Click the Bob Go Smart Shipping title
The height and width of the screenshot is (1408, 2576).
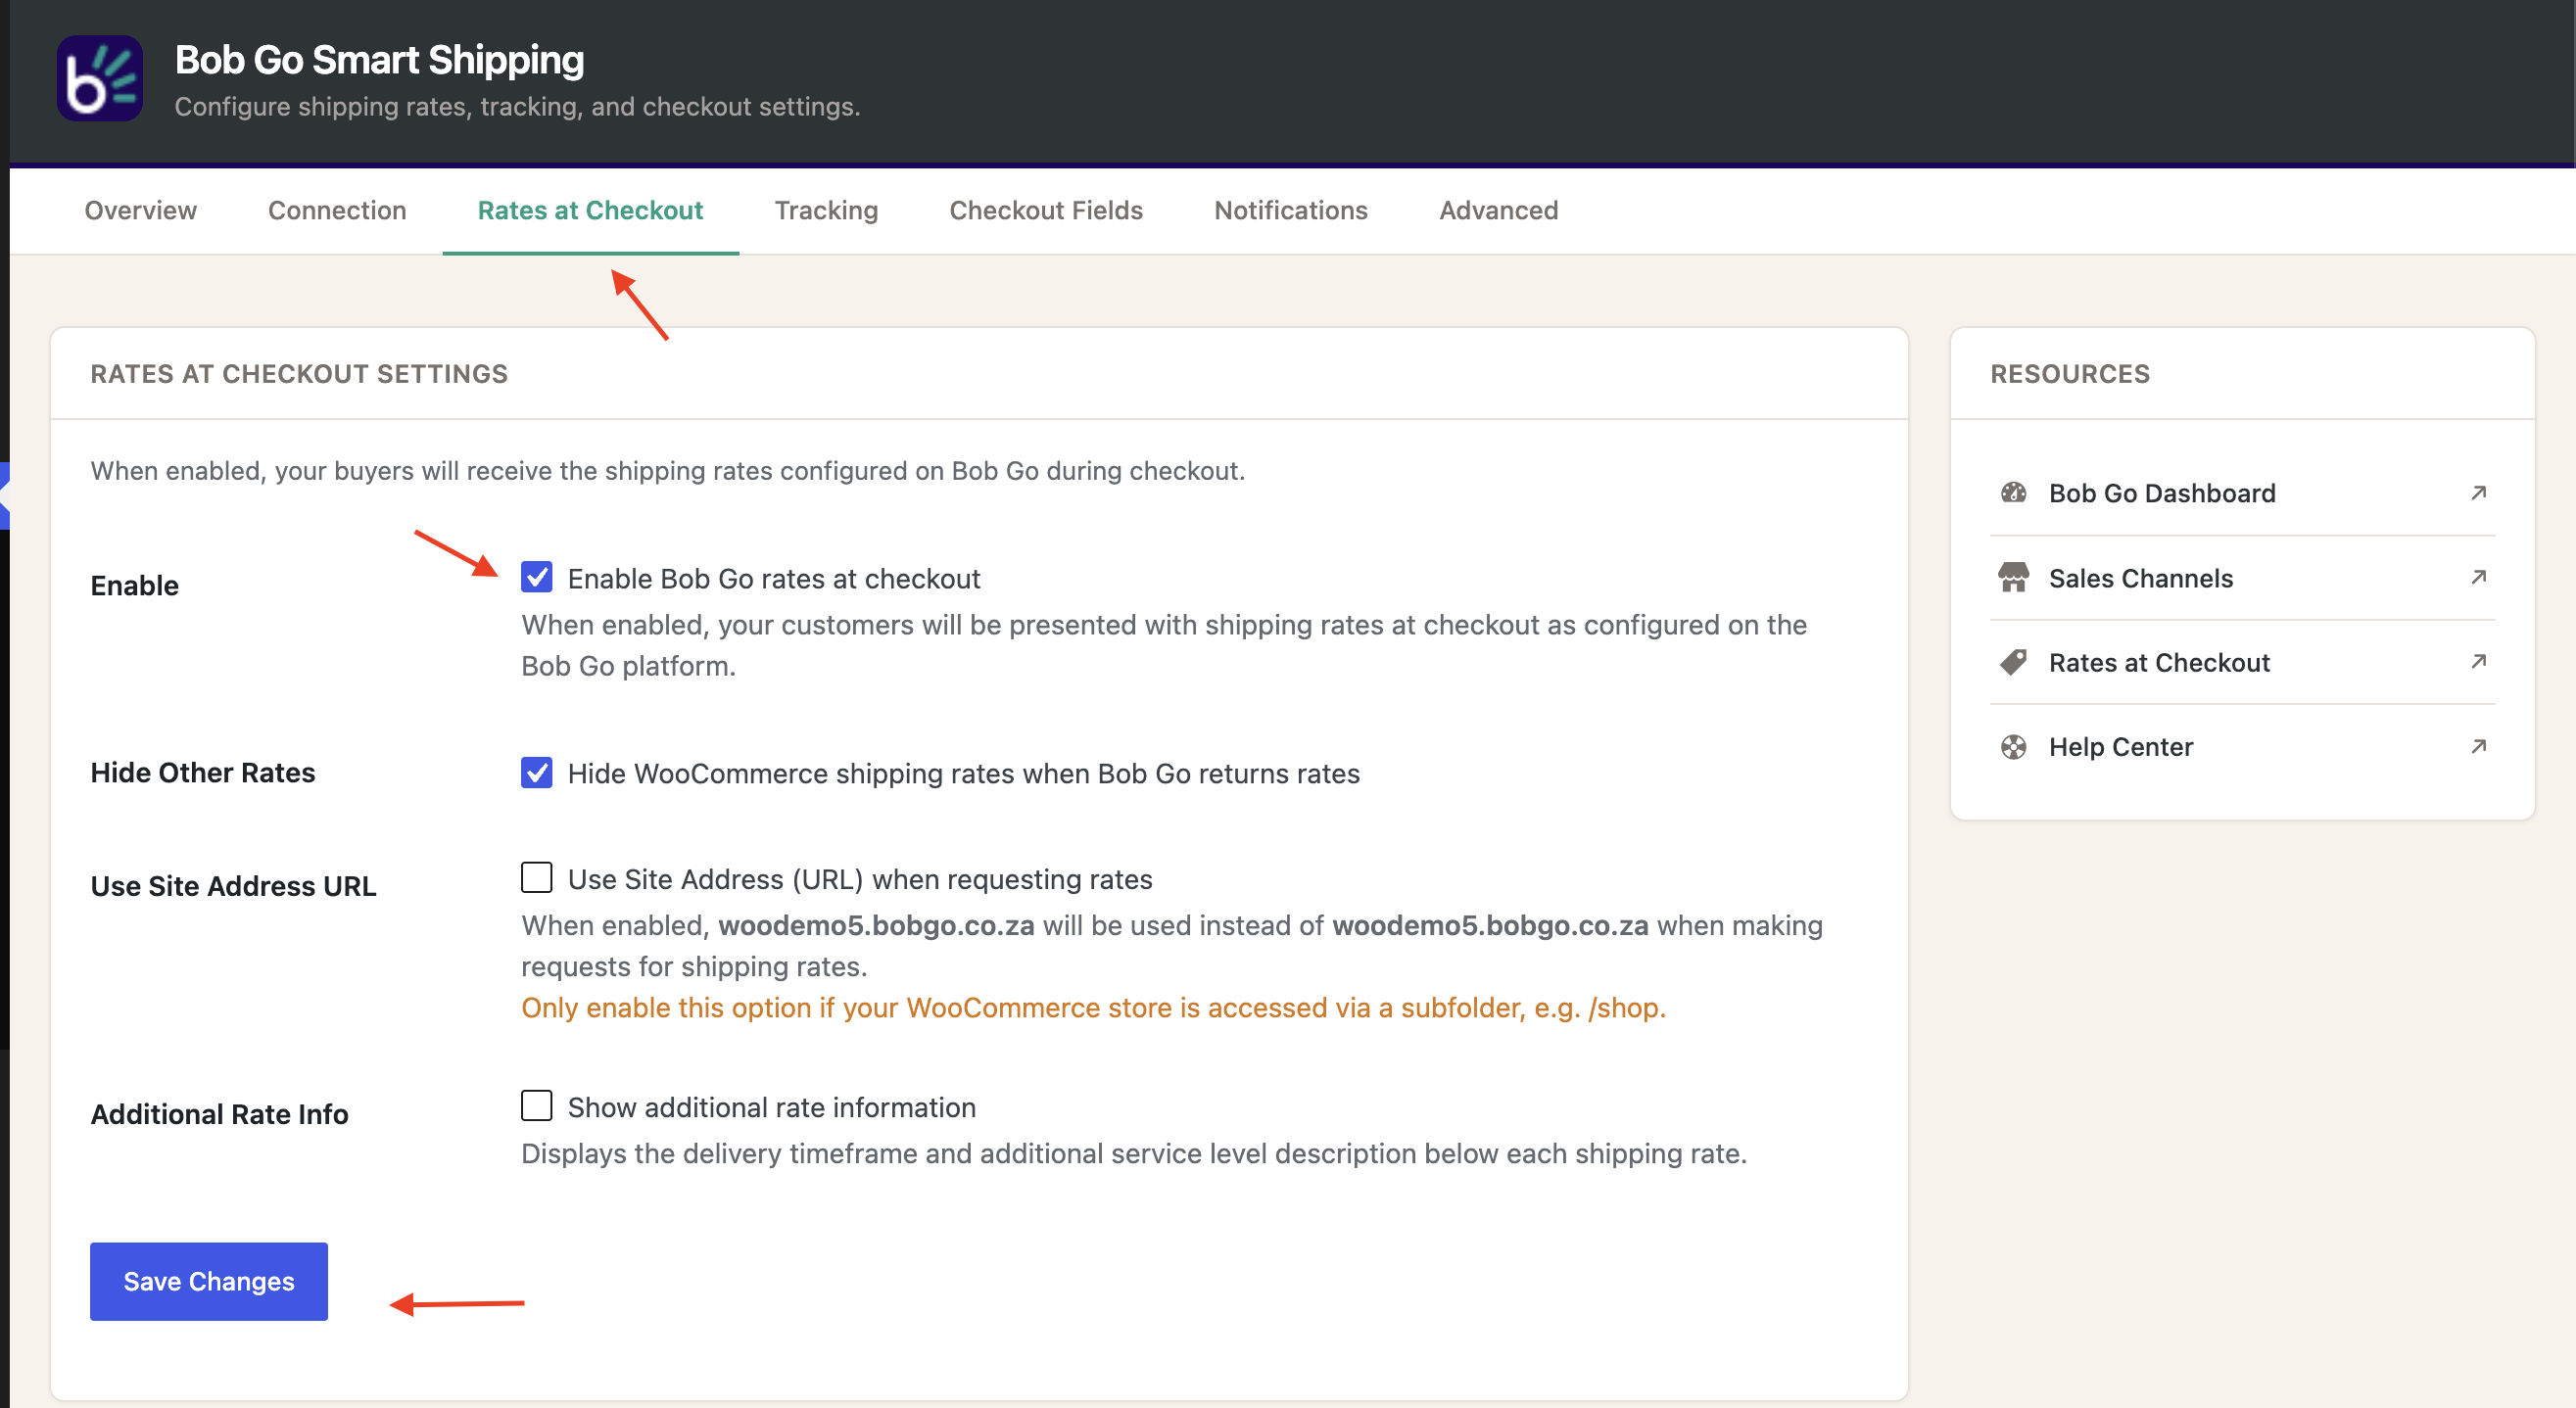click(x=379, y=60)
